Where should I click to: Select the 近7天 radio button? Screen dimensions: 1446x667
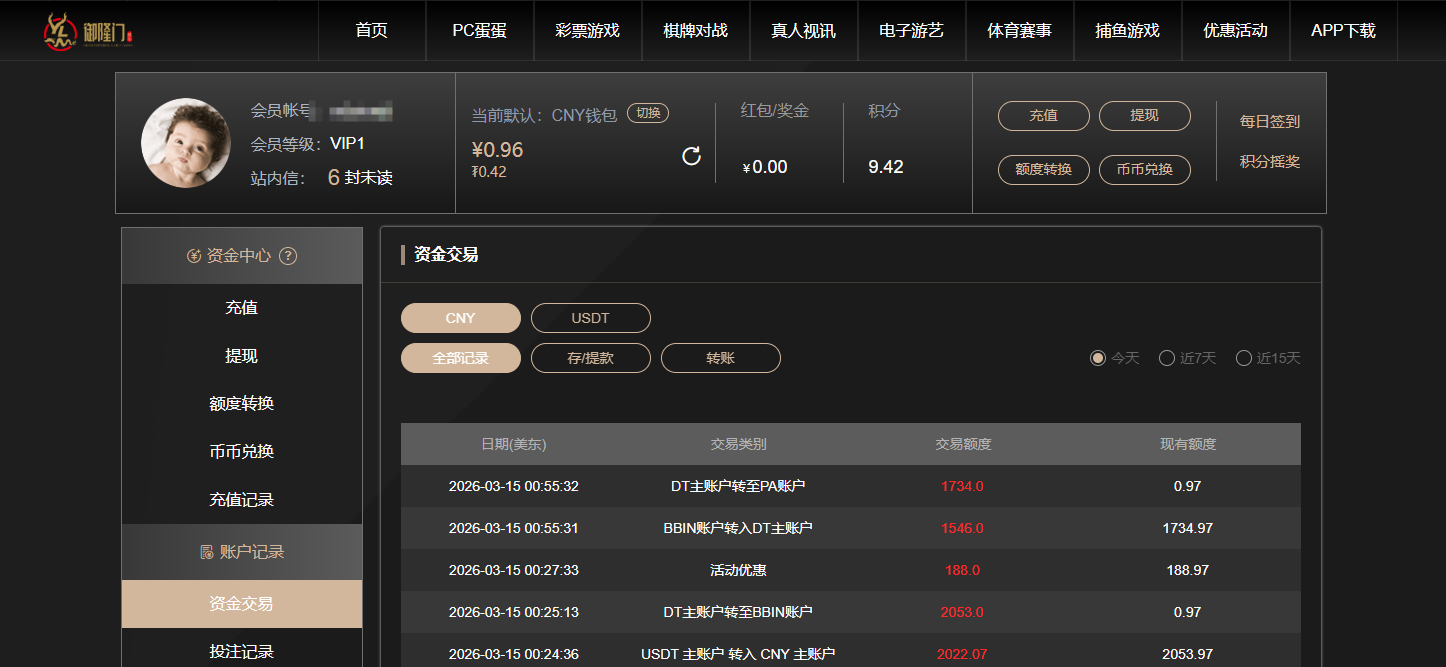1166,358
